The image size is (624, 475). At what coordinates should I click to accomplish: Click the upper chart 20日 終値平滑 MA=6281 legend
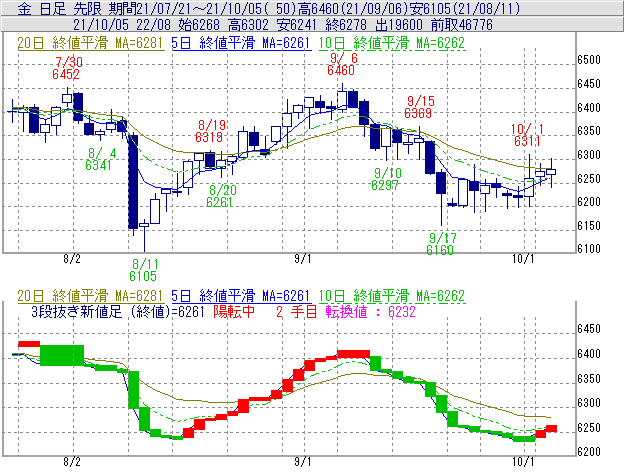point(90,43)
